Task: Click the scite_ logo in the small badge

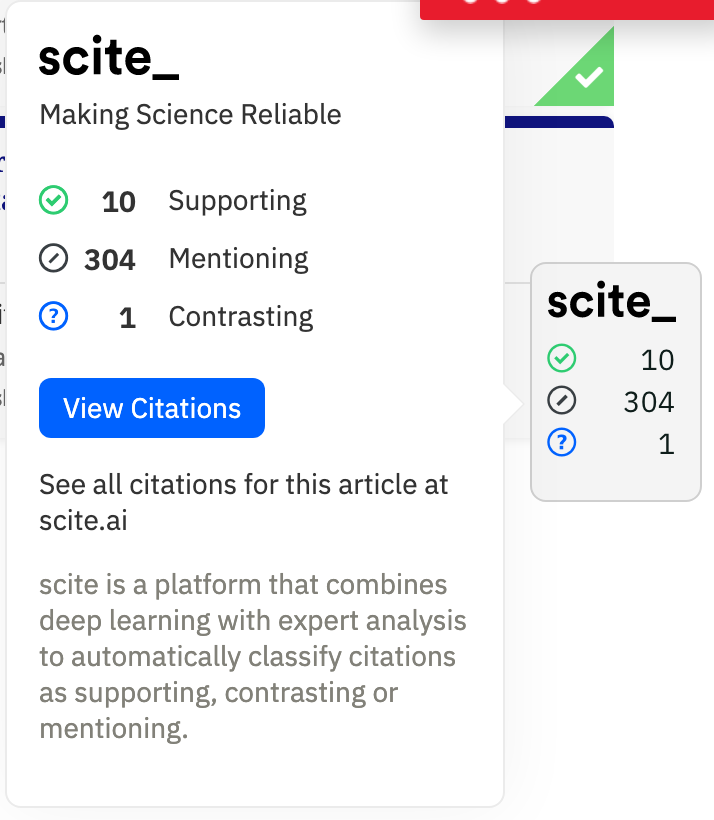Action: (x=611, y=302)
